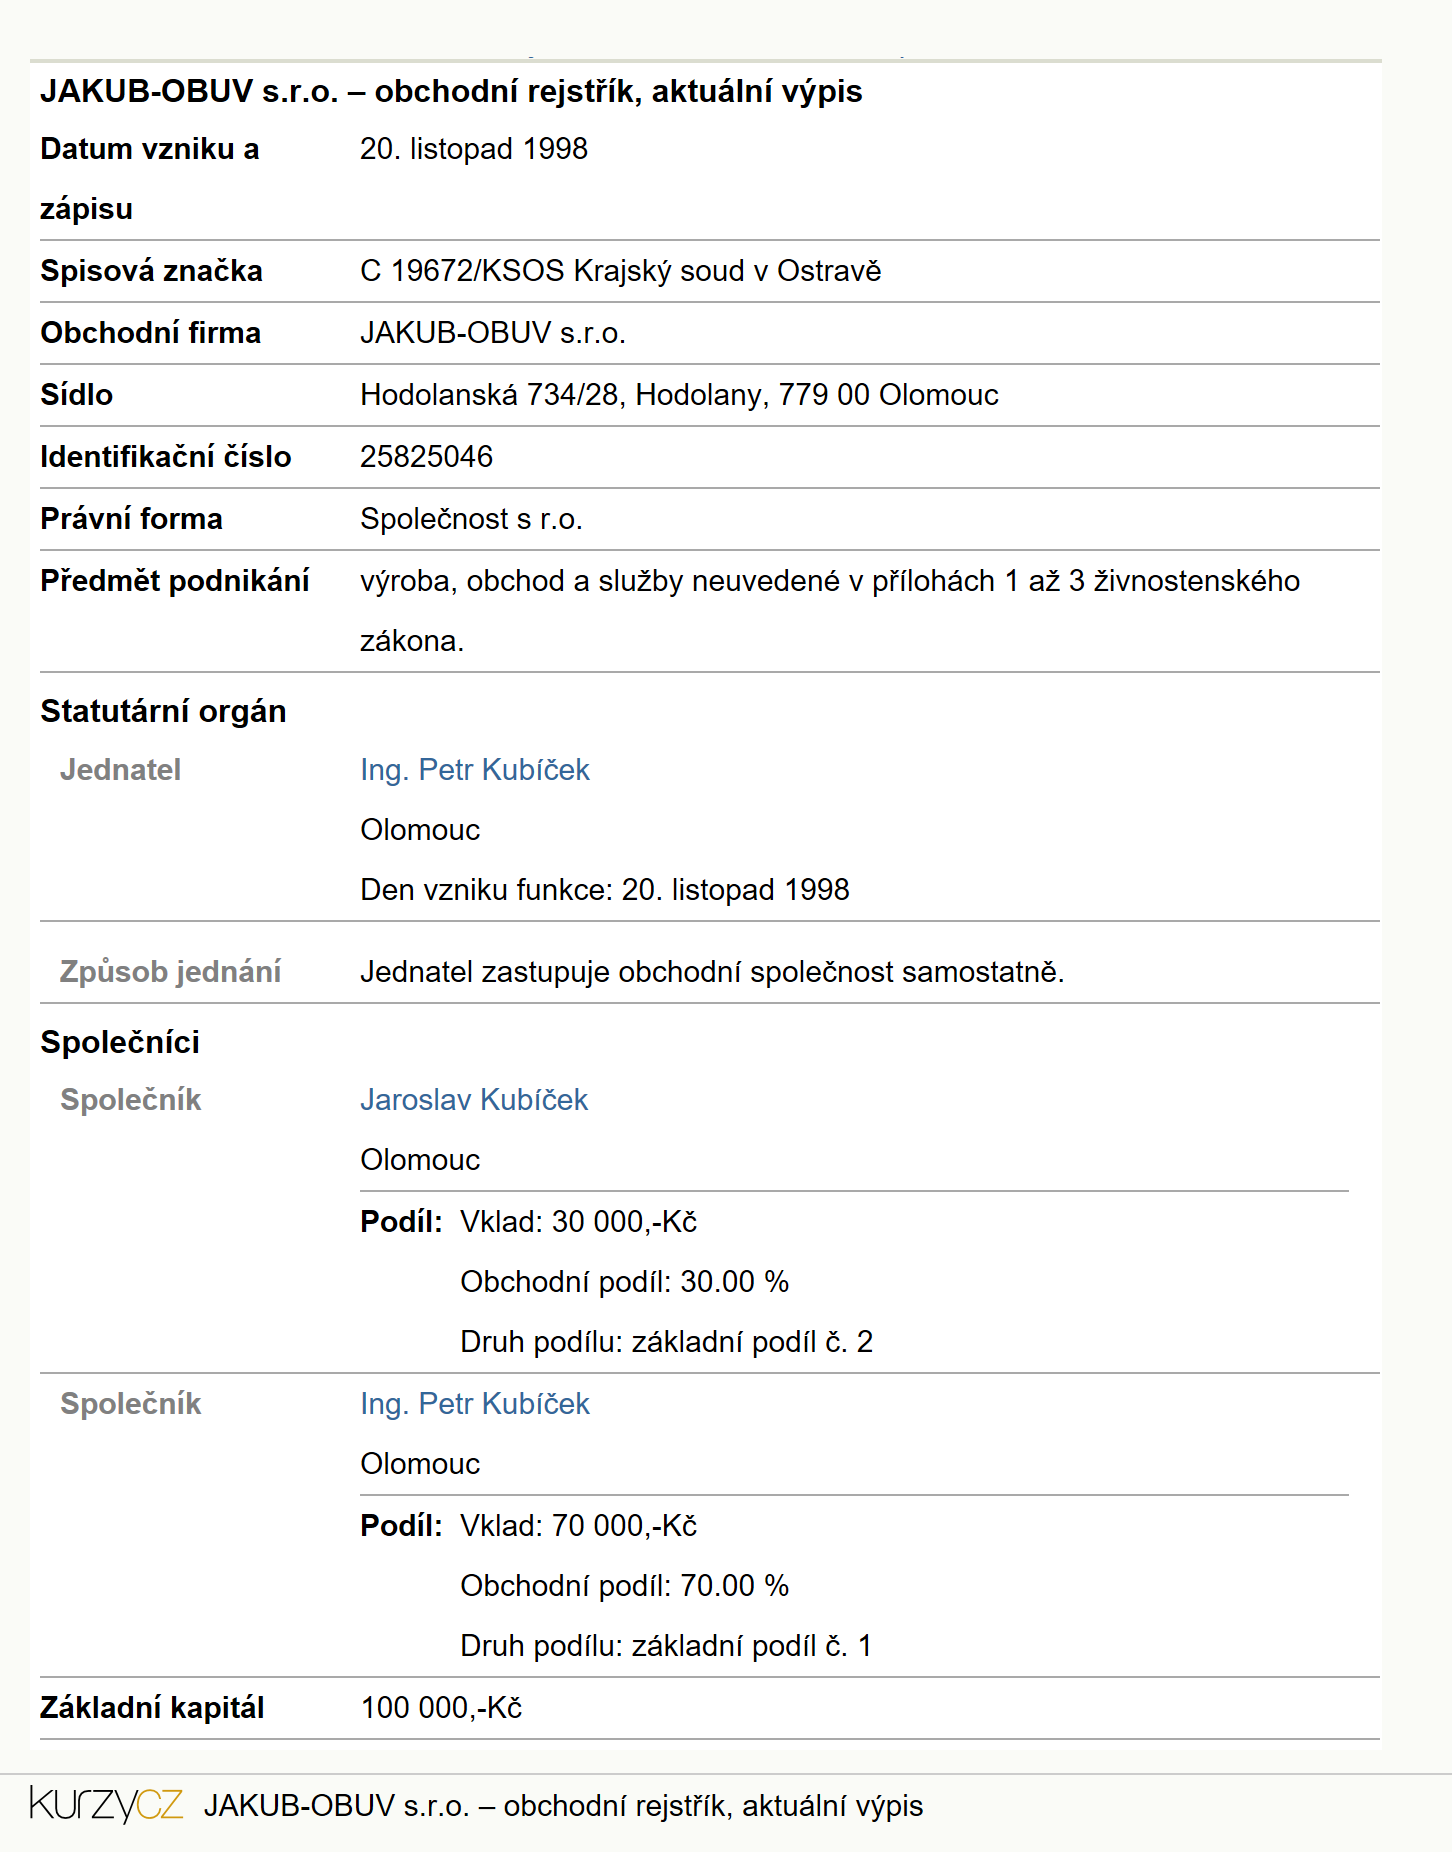Select the Jednatel label
The height and width of the screenshot is (1852, 1452).
click(120, 770)
